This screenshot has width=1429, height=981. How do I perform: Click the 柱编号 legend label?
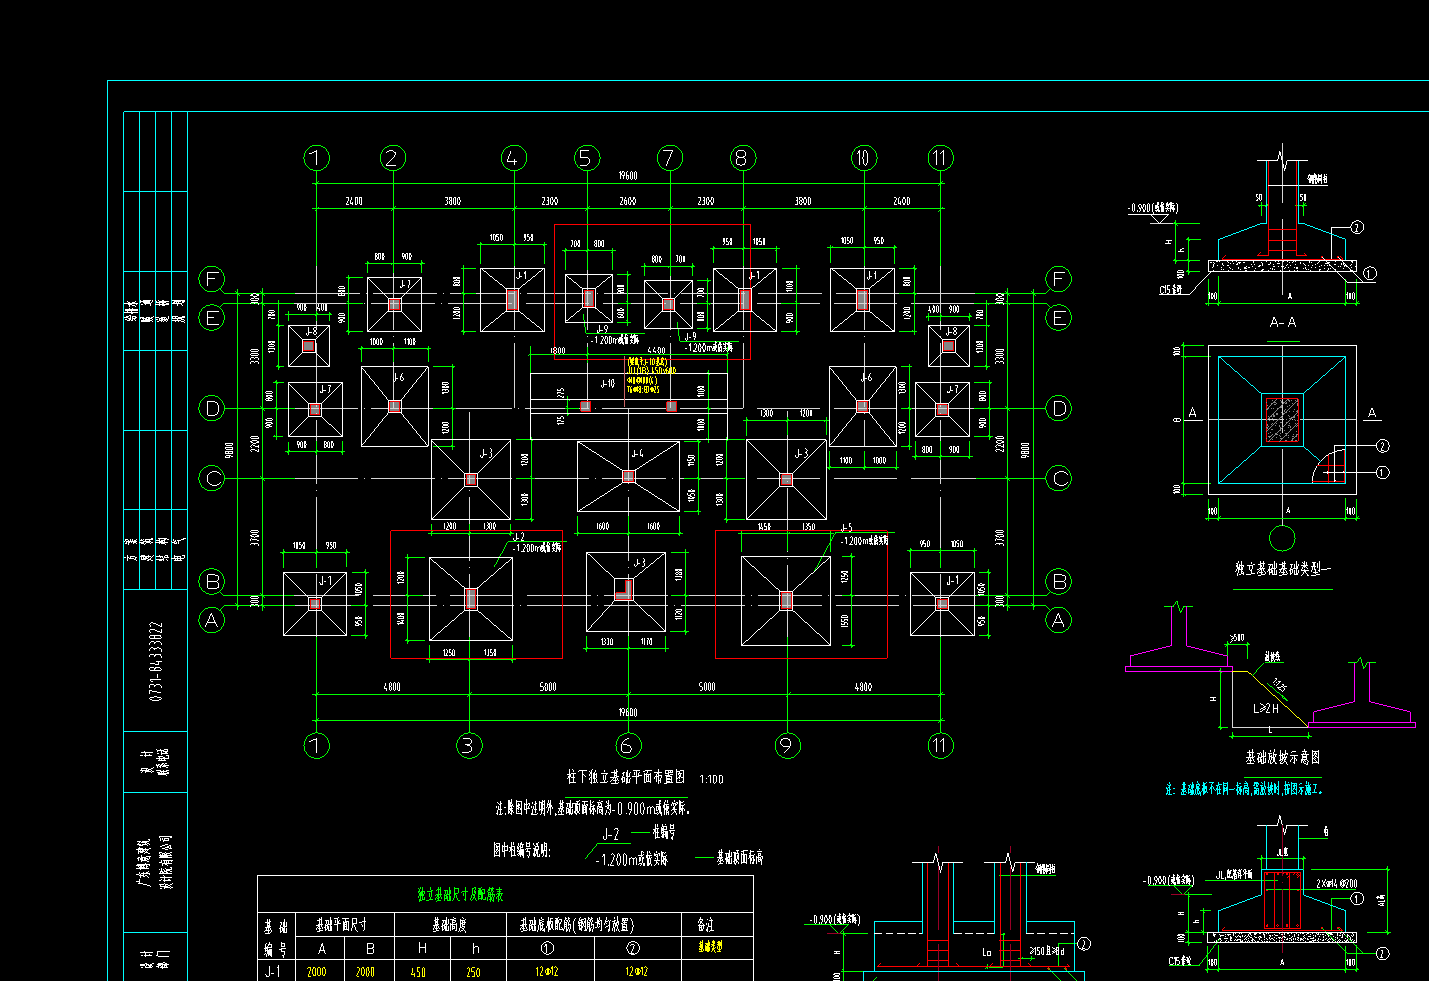coord(664,832)
